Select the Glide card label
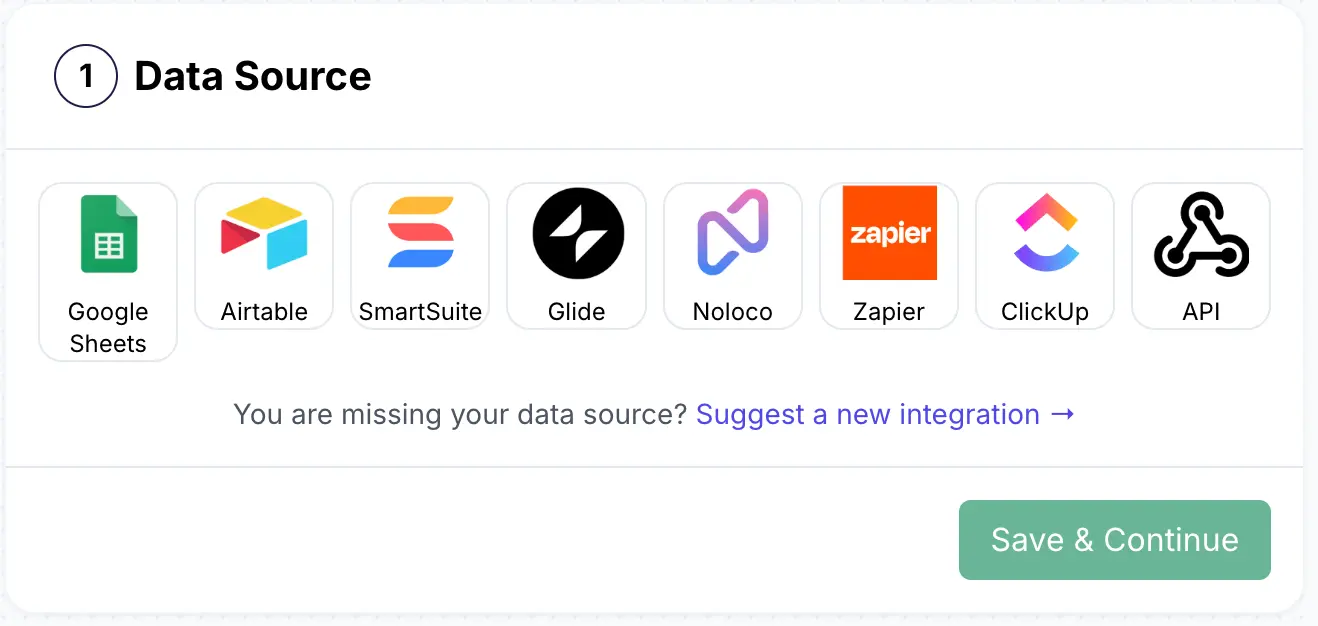Screen dimensions: 1318x626 576,311
